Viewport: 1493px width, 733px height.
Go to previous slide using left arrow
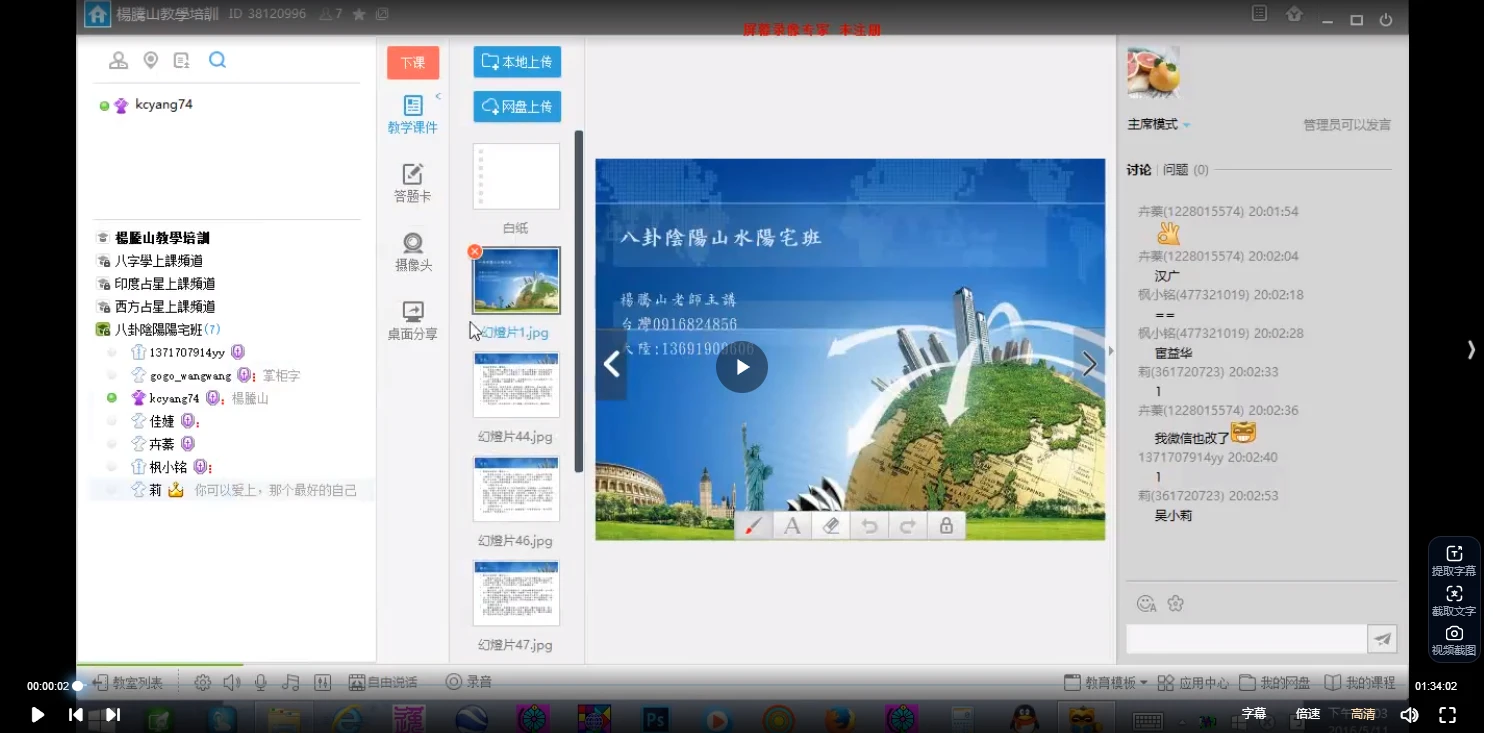click(611, 365)
